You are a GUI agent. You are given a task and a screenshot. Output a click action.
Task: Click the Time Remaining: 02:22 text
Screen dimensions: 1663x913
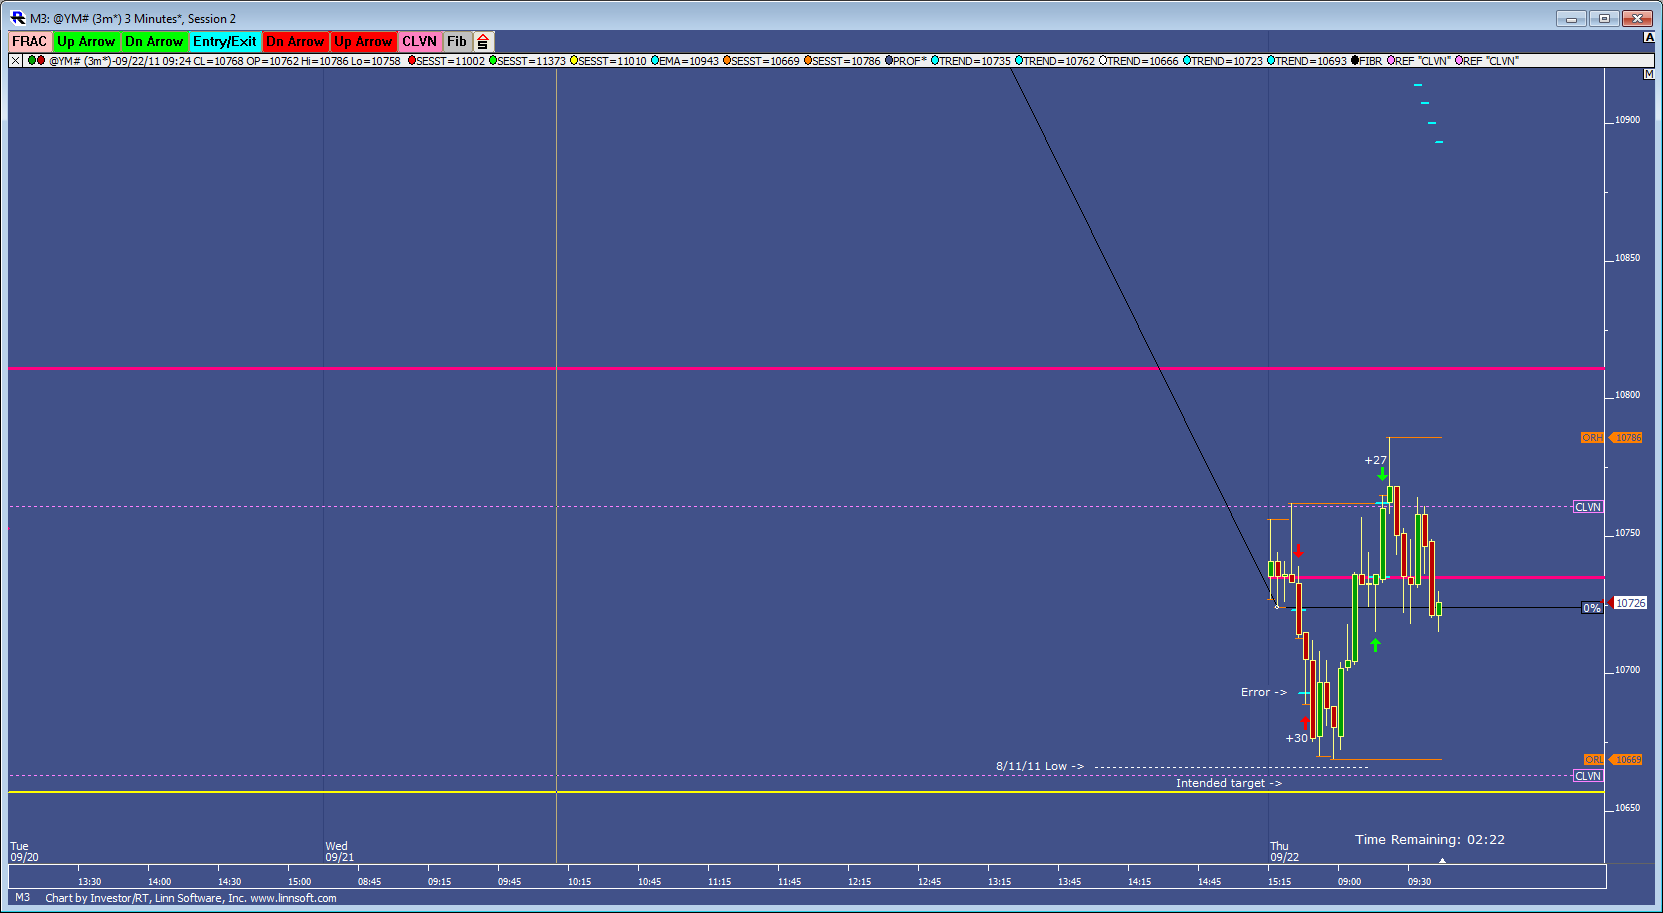click(x=1430, y=840)
